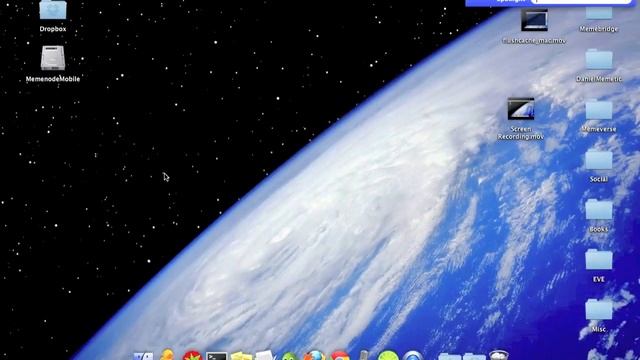Open the Misc folder
Screen dimensions: 640x360
(599, 310)
